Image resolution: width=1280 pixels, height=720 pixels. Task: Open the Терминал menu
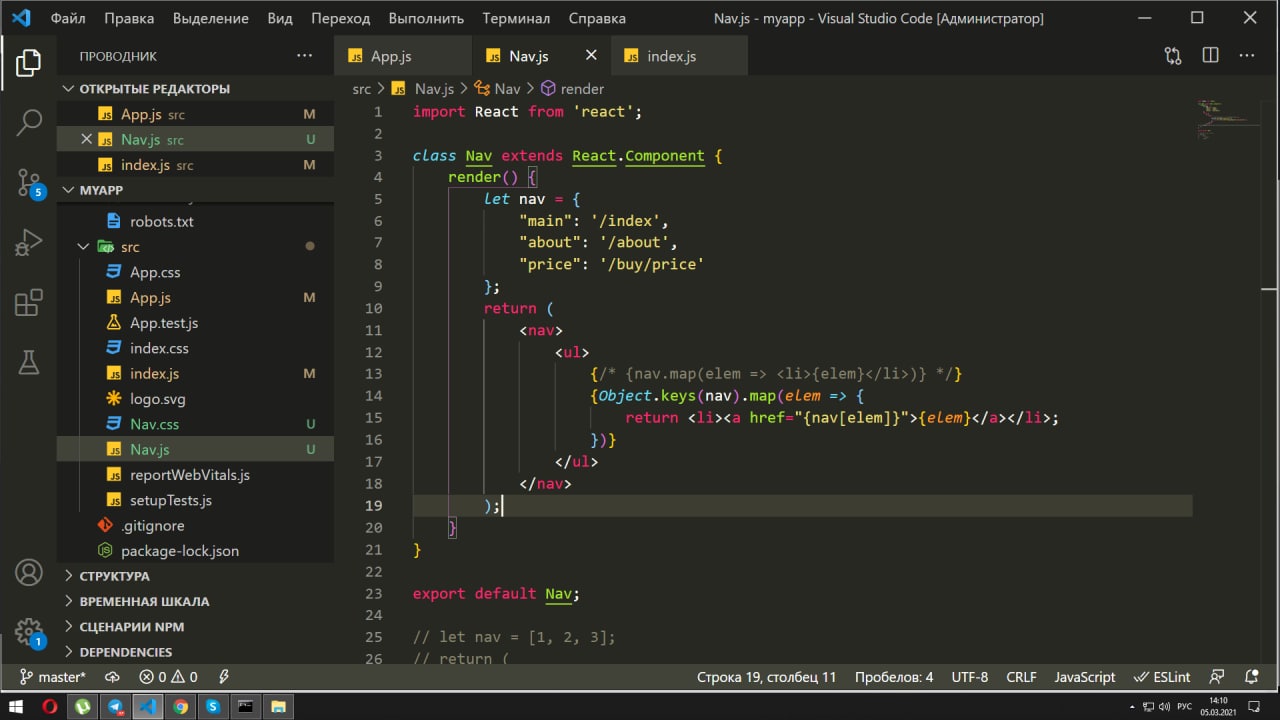point(516,18)
